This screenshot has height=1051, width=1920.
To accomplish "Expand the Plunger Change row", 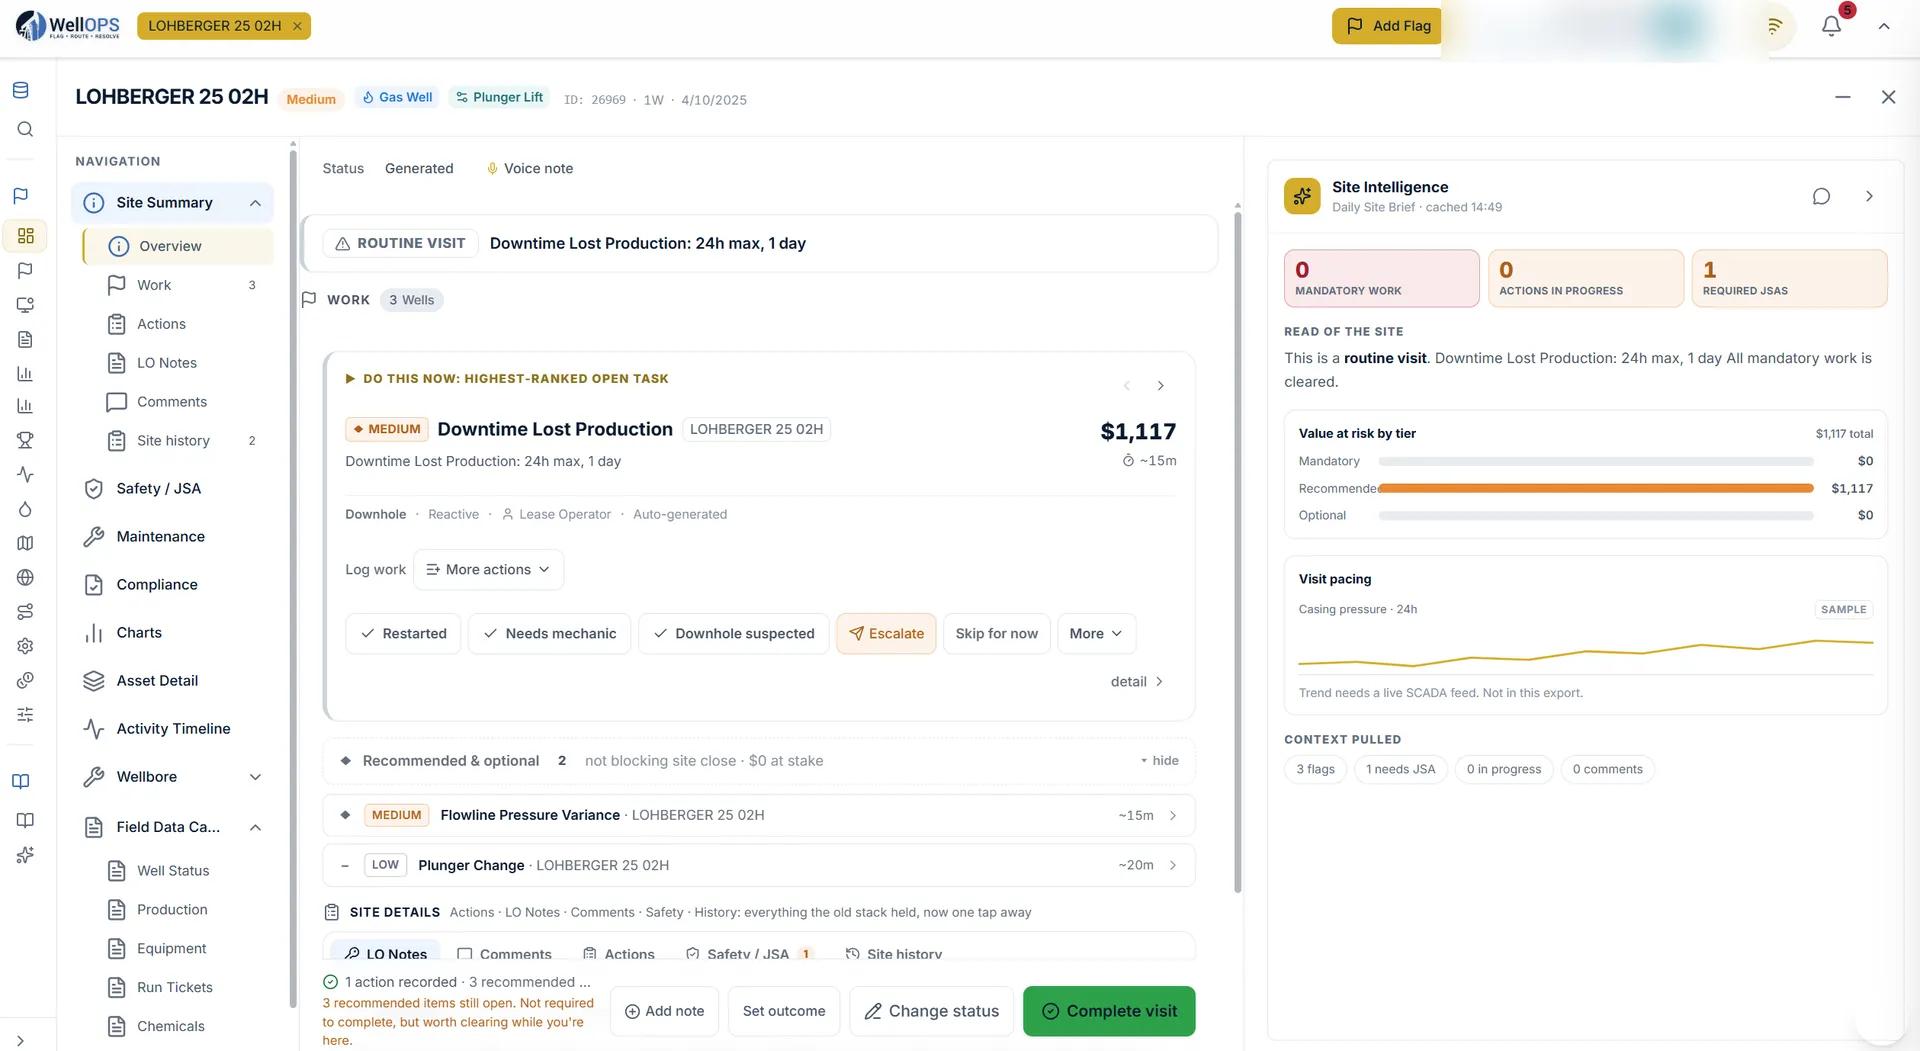I will pos(758,865).
